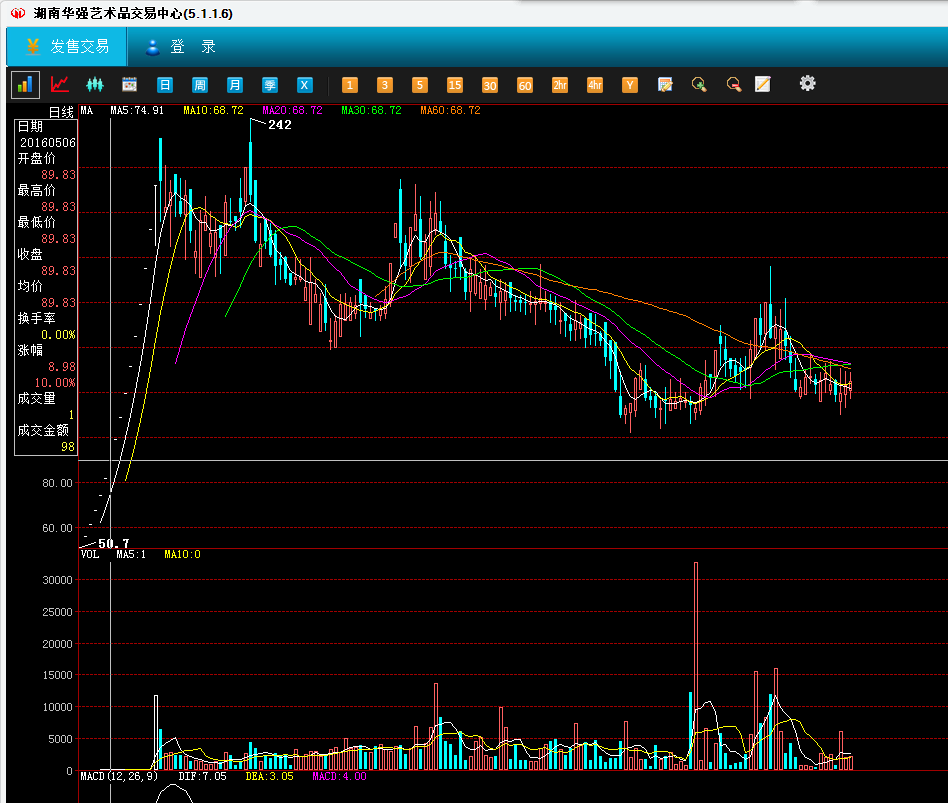948x803 pixels.
Task: Click the 30000 volume axis label
Action: tap(57, 580)
